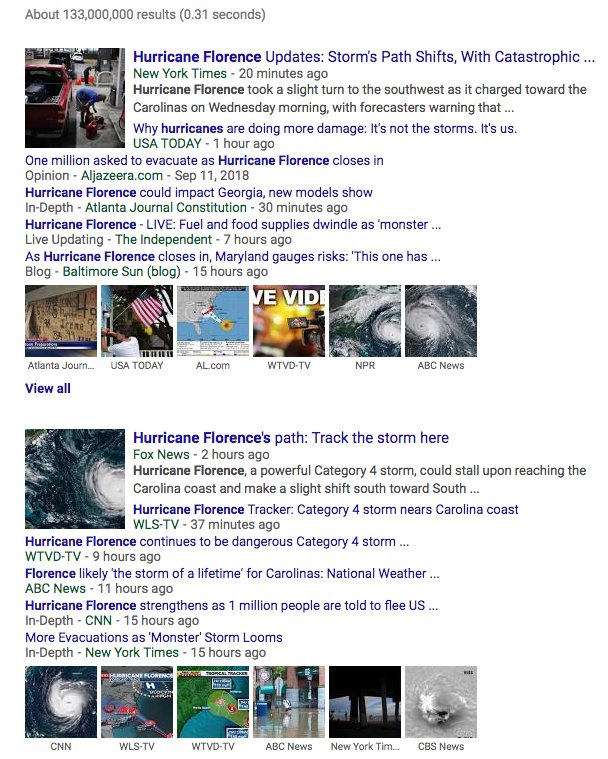Click the 'Atlanta Journal Constitution - 30 minutes ago' source
This screenshot has width=608, height=759.
pyautogui.click(x=186, y=207)
